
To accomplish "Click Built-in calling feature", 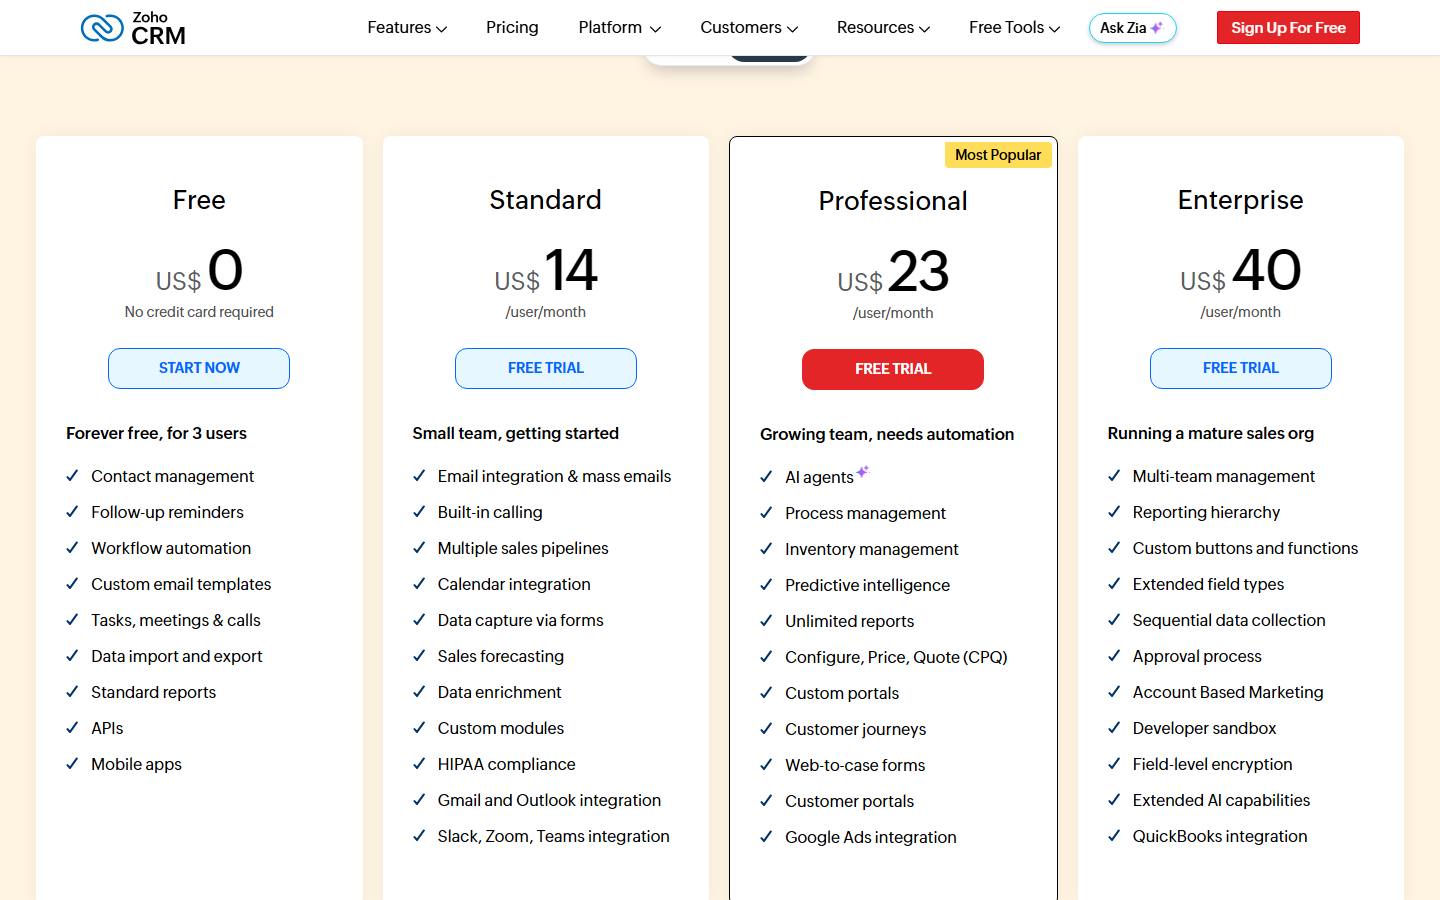I will point(490,512).
